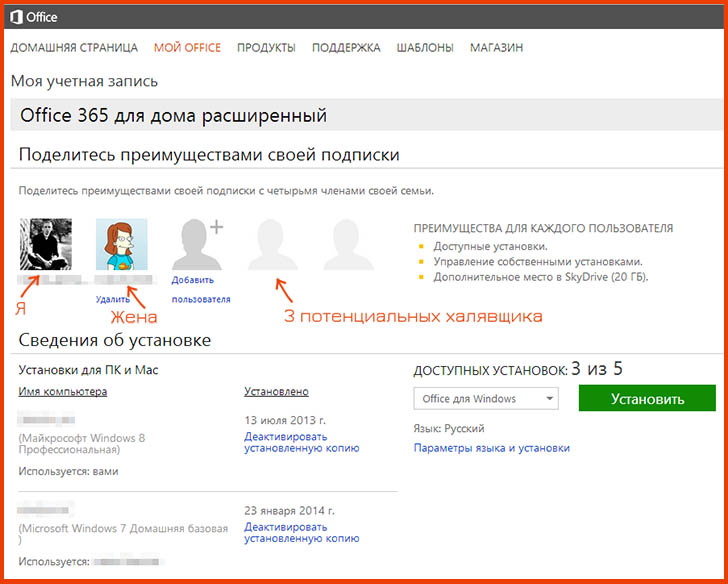
Task: Go to ДОМАШНЯЯ СТРАНИЦА tab
Action: point(74,48)
